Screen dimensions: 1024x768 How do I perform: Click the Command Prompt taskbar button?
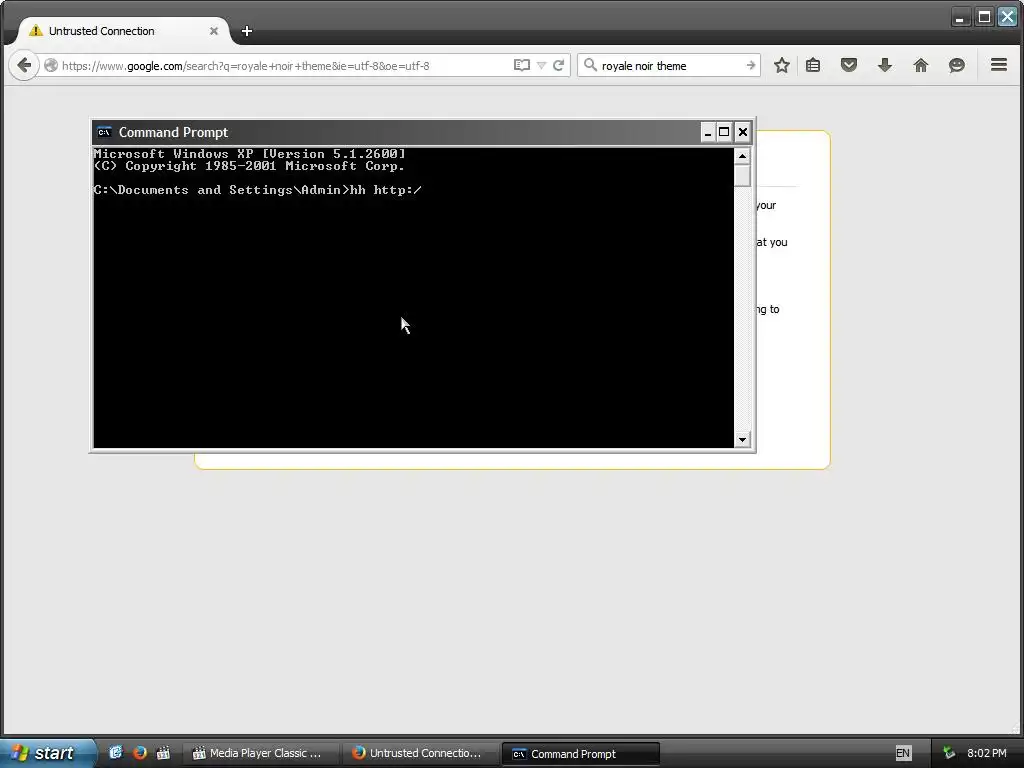tap(581, 754)
